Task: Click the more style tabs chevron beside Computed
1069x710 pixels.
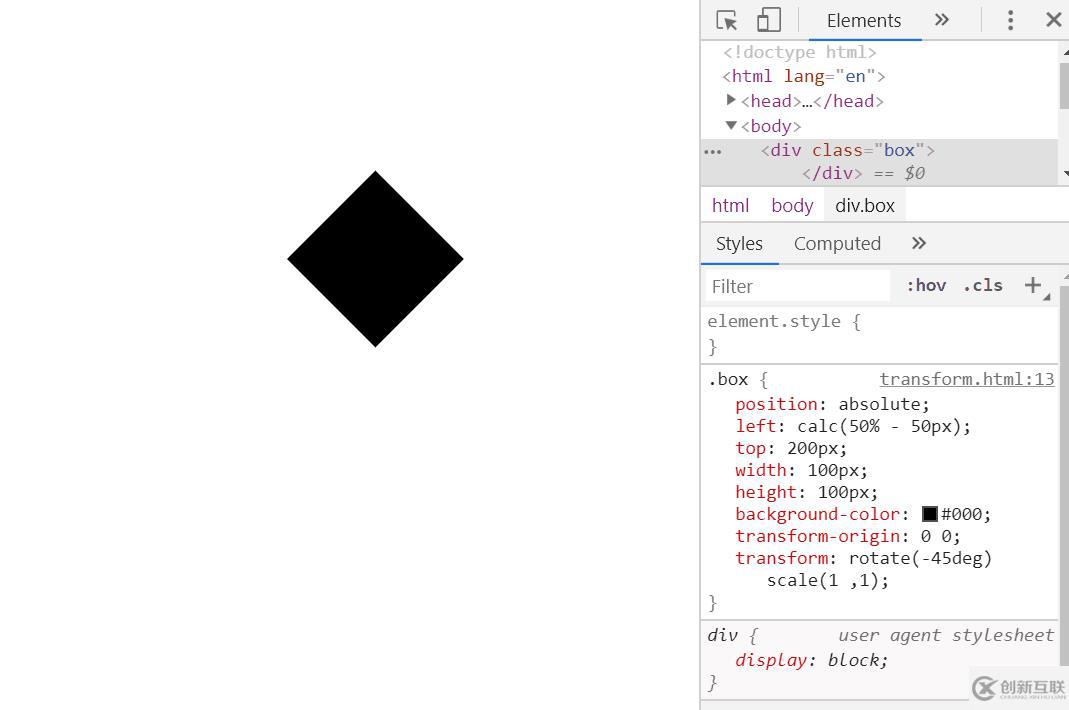Action: click(918, 243)
